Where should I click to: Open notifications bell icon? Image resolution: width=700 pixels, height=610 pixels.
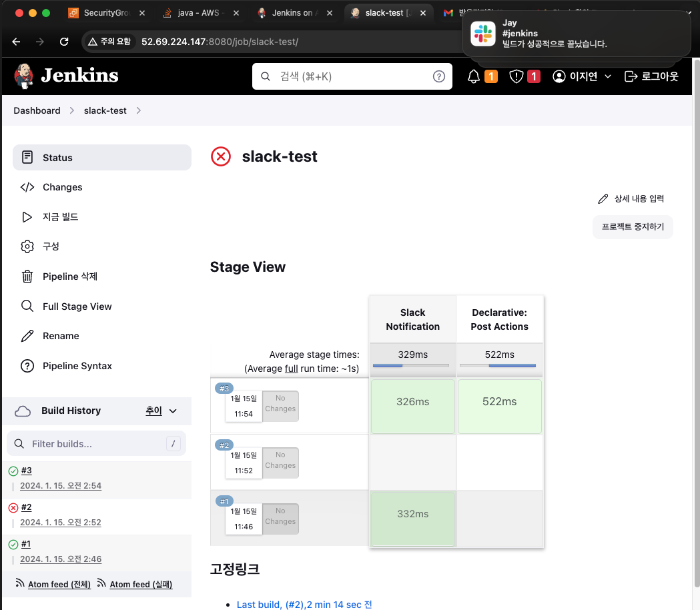[474, 76]
